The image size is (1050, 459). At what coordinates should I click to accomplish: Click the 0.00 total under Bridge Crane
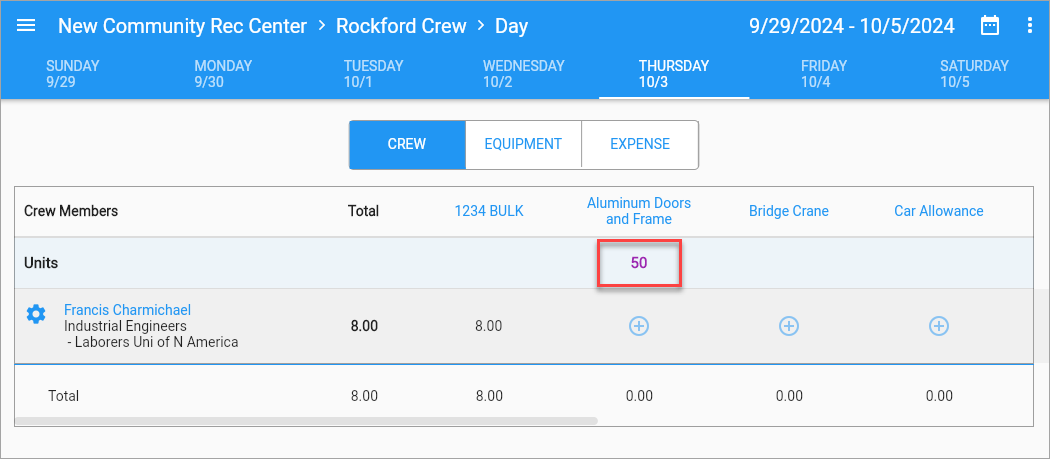(789, 396)
